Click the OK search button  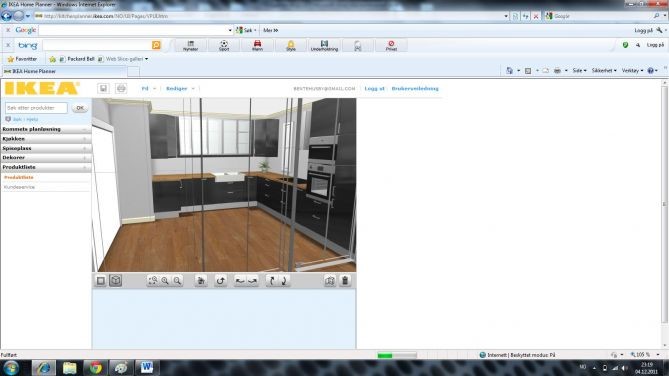80,108
